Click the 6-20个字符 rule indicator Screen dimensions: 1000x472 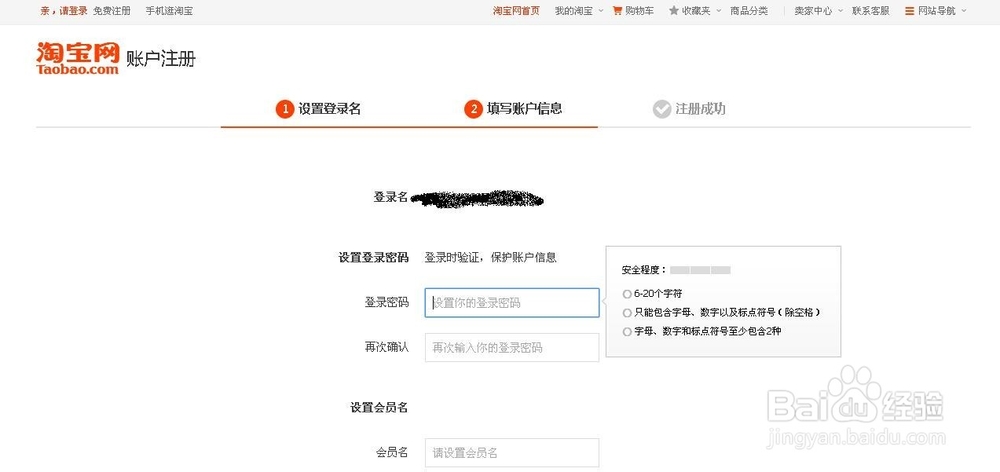(x=627, y=295)
